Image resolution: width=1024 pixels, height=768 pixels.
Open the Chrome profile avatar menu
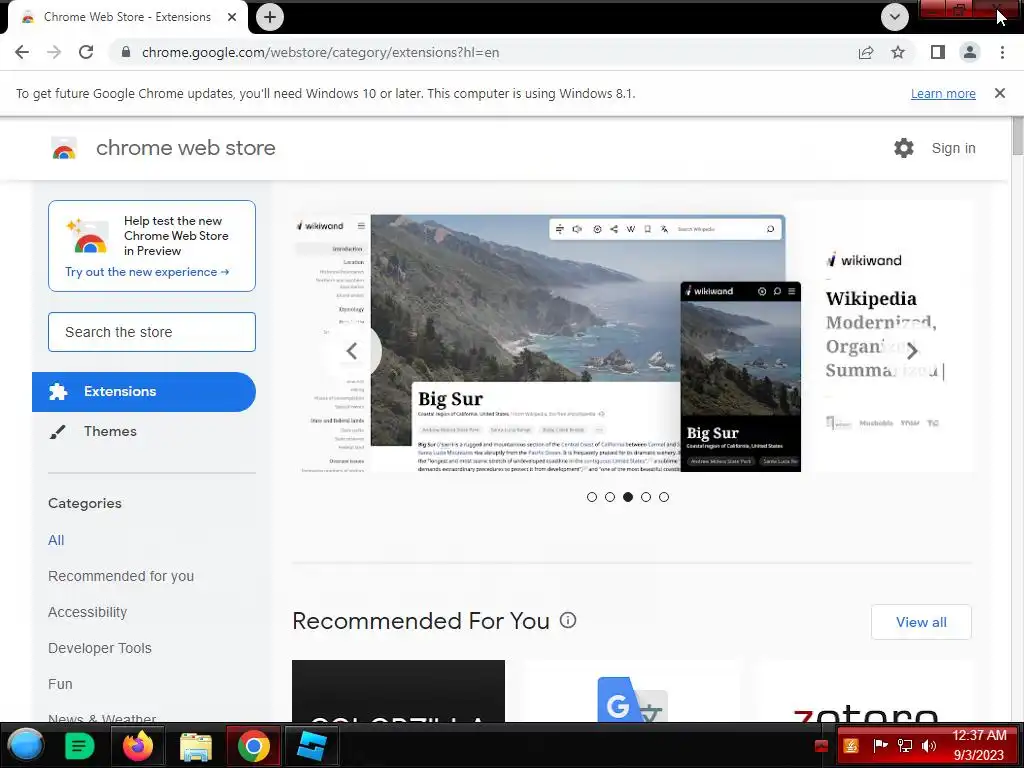[x=970, y=52]
